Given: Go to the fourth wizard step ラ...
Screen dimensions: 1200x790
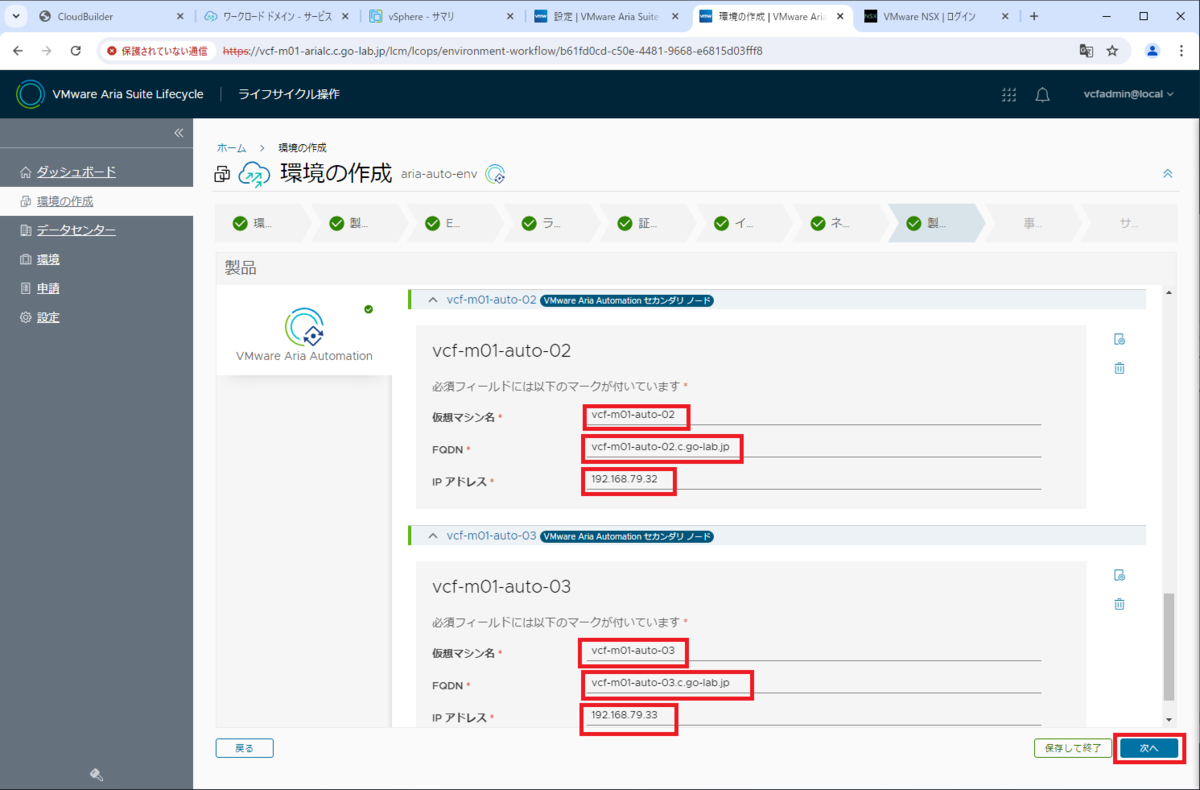Looking at the screenshot, I should pyautogui.click(x=553, y=223).
